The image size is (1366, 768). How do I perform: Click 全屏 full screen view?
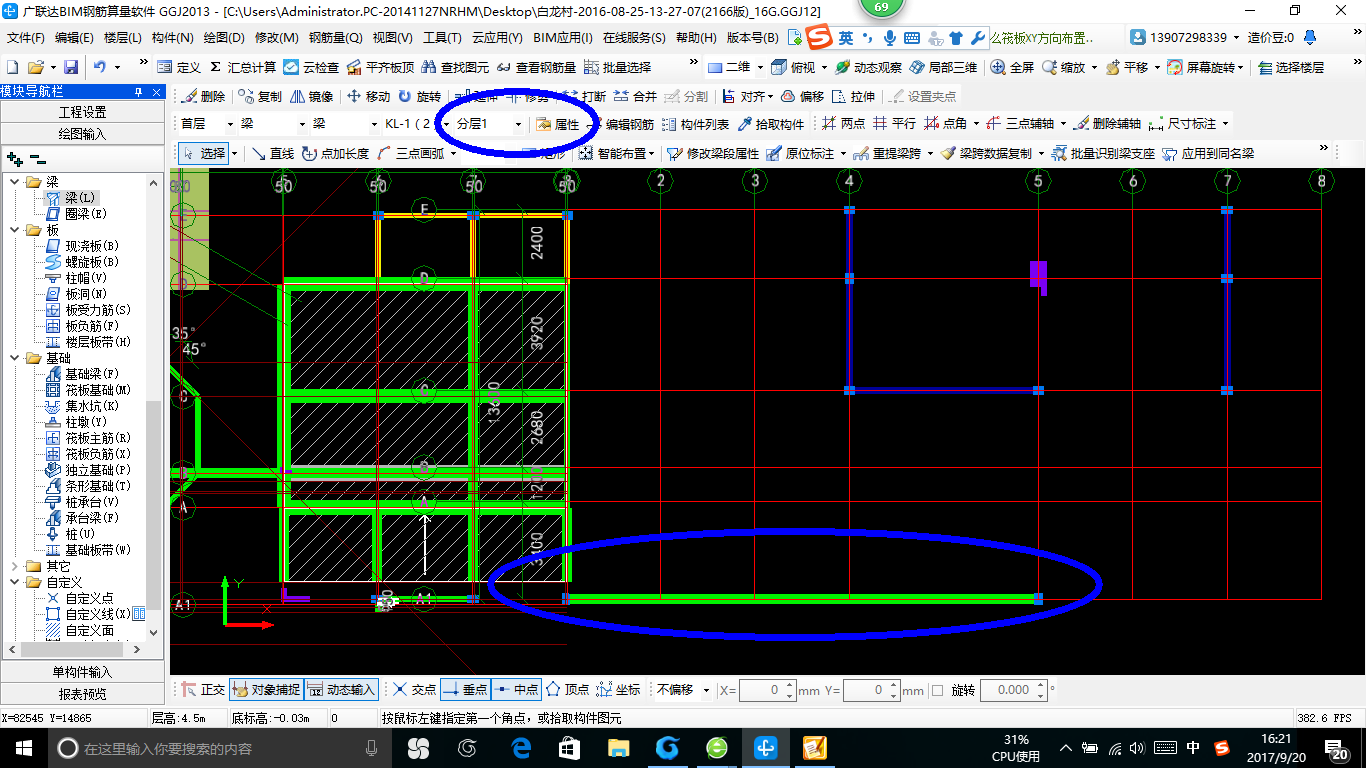pos(1012,67)
